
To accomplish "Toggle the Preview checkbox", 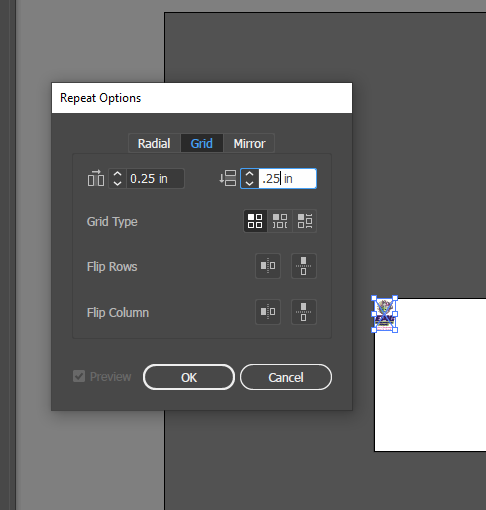I will (x=79, y=376).
